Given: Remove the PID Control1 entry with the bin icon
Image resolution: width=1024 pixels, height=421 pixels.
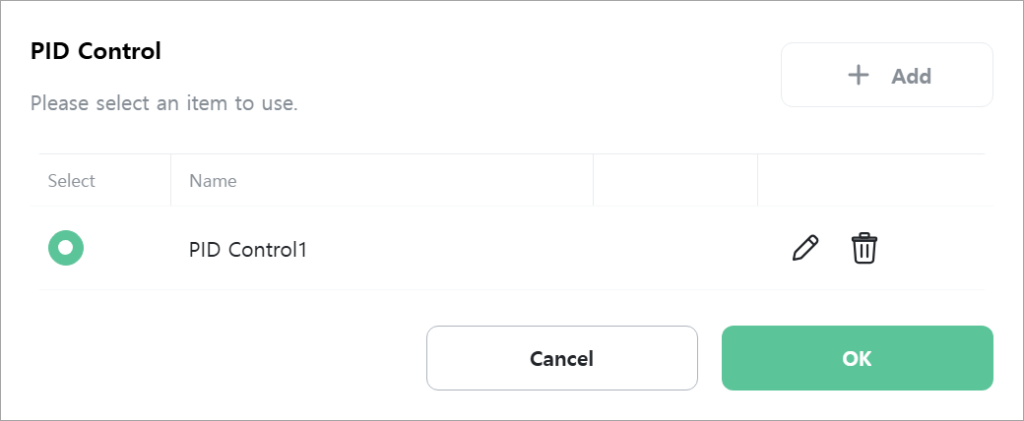Looking at the screenshot, I should click(864, 249).
